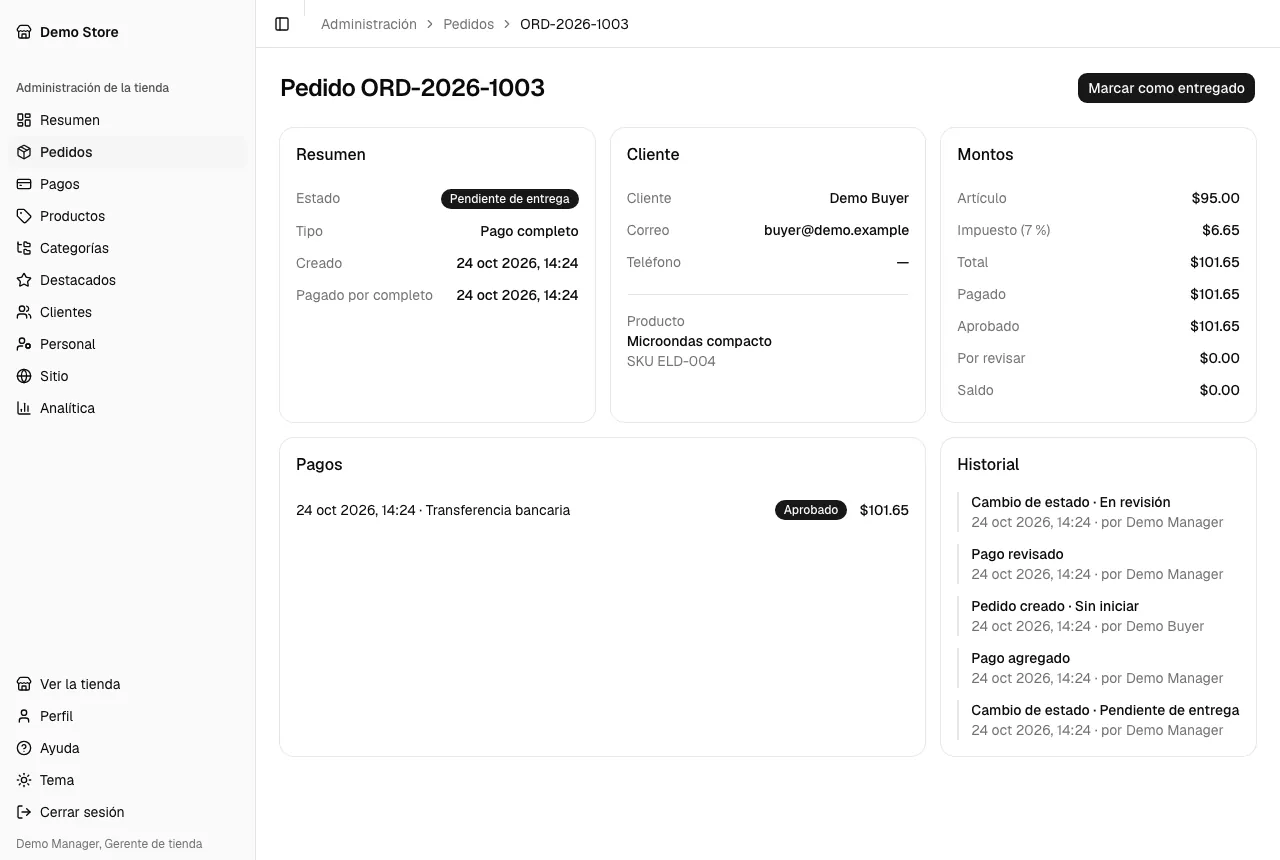The height and width of the screenshot is (860, 1280).
Task: Click the Demo Store logo icon
Action: click(24, 32)
